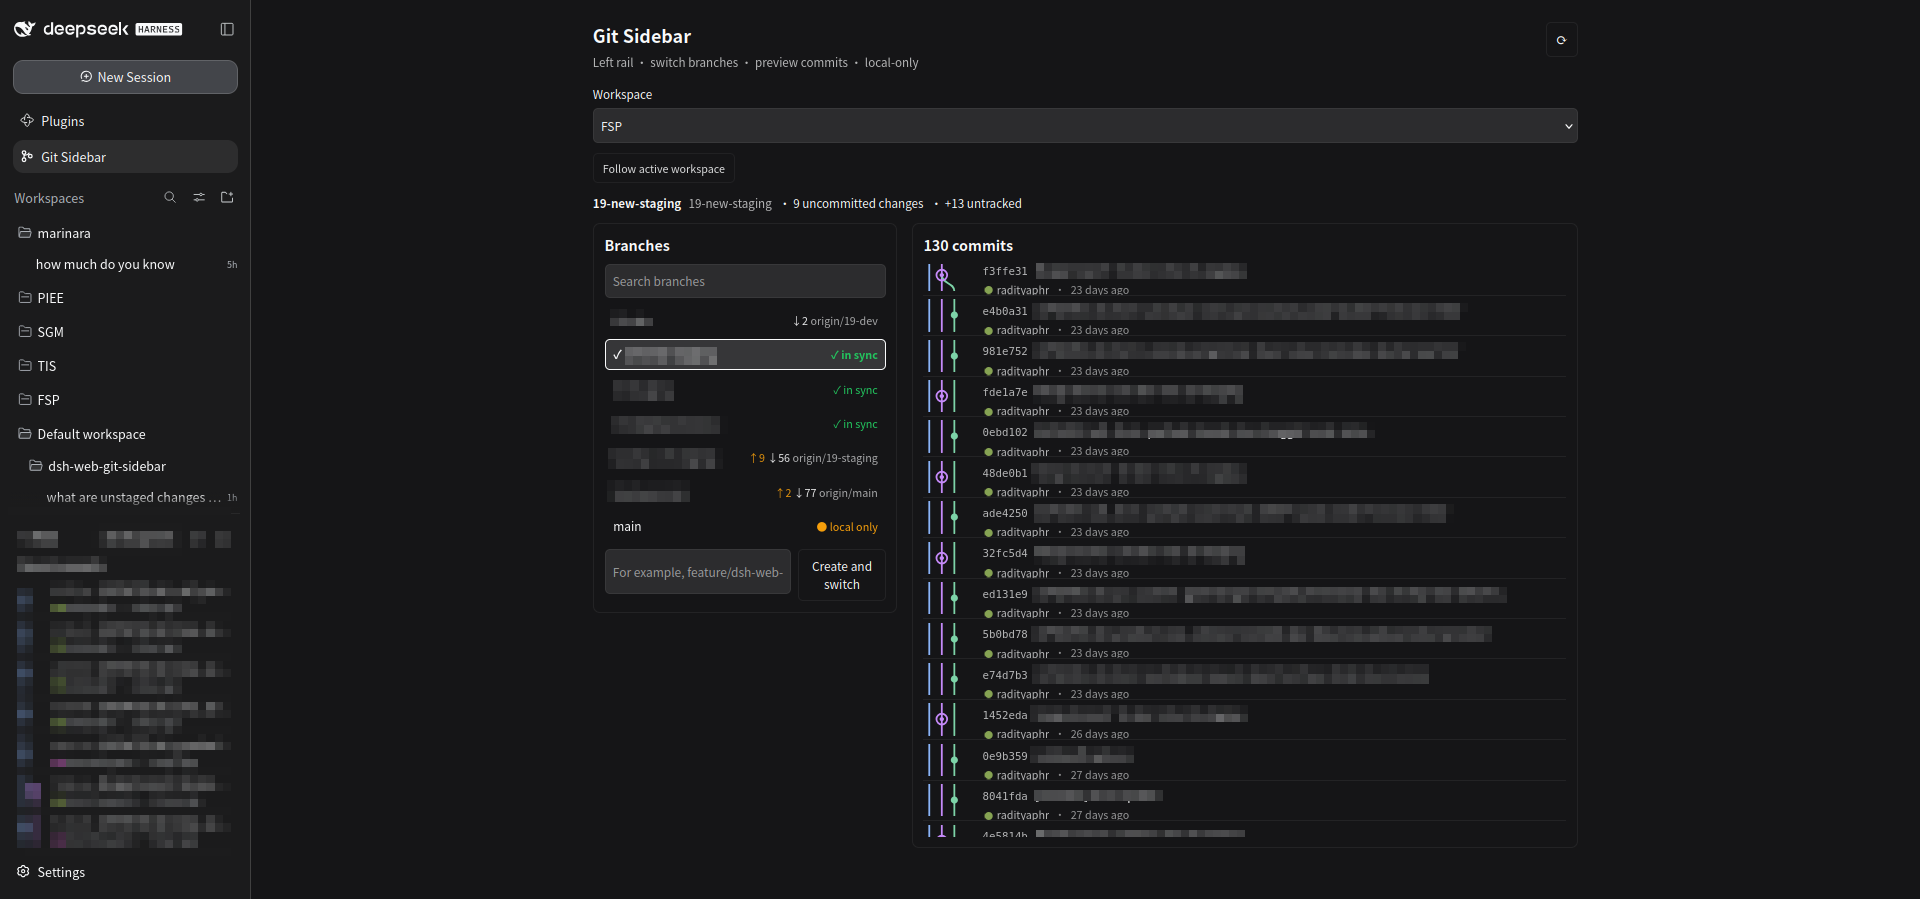Click the deepseek logo icon
This screenshot has height=899, width=1920.
[x=25, y=29]
